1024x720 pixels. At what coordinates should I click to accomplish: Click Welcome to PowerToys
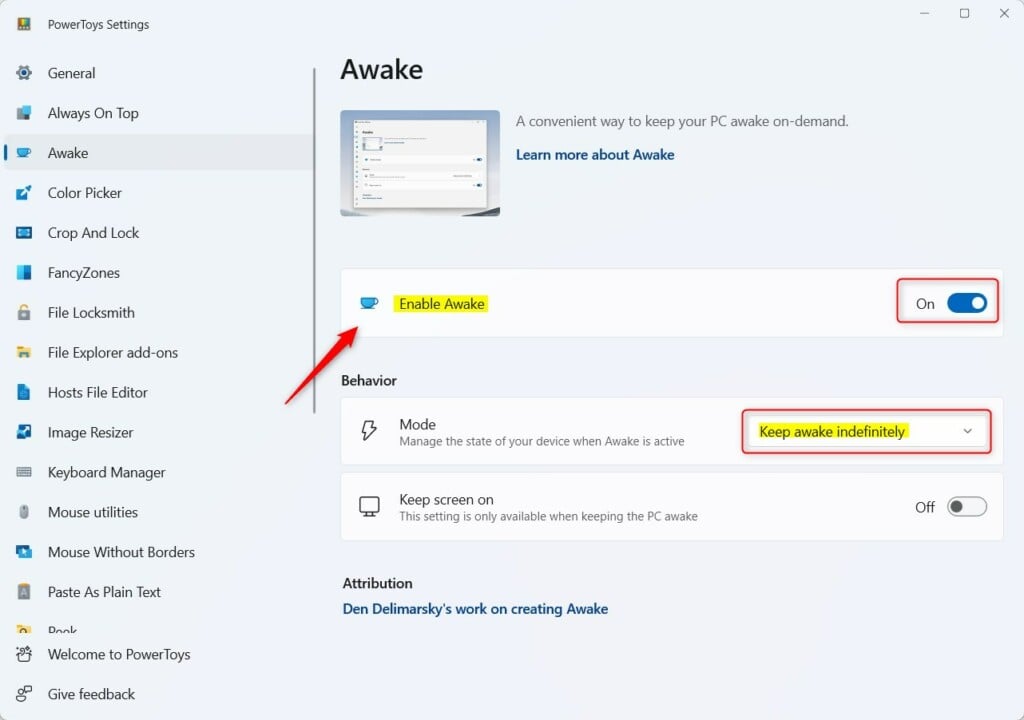[x=159, y=653]
